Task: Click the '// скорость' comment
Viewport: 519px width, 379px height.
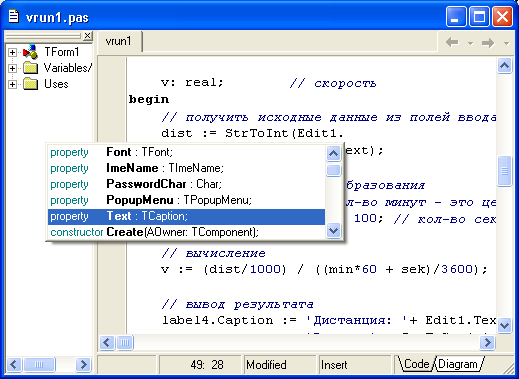Action: pyautogui.click(x=333, y=83)
